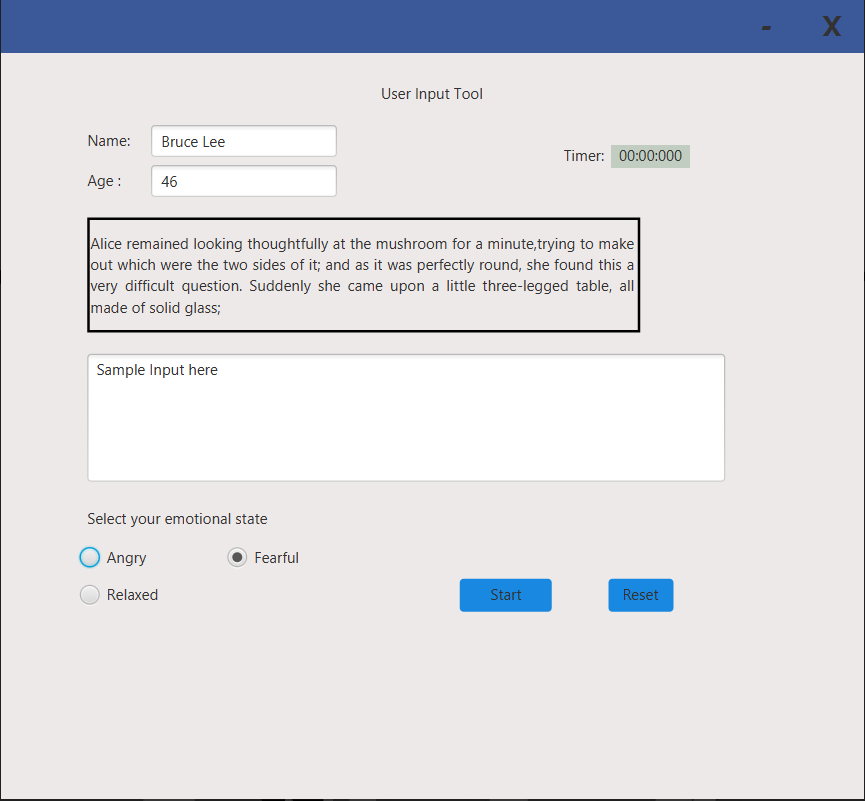
Task: Click the "User Input Tool" heading
Action: pyautogui.click(x=432, y=94)
